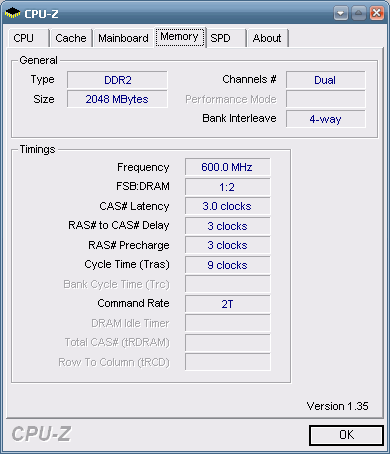Click the 2048 MBytes size field
This screenshot has height=454, width=390.
tap(117, 99)
